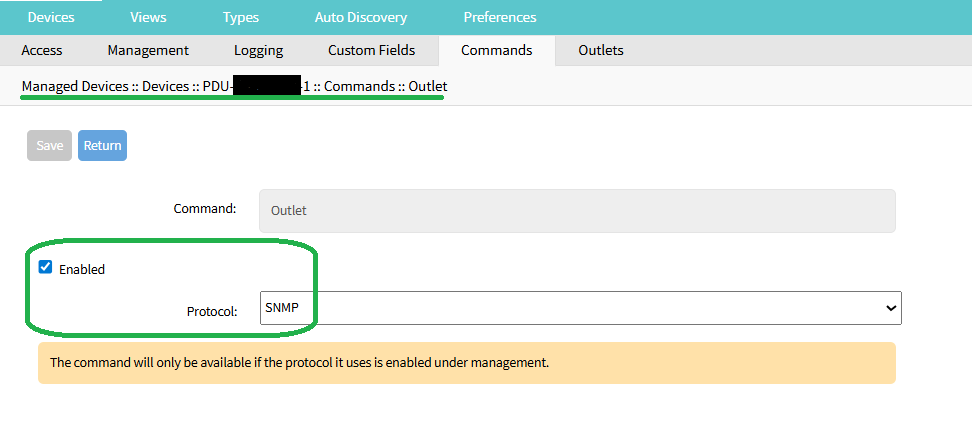Switch to the Management sub-tab

[x=148, y=50]
